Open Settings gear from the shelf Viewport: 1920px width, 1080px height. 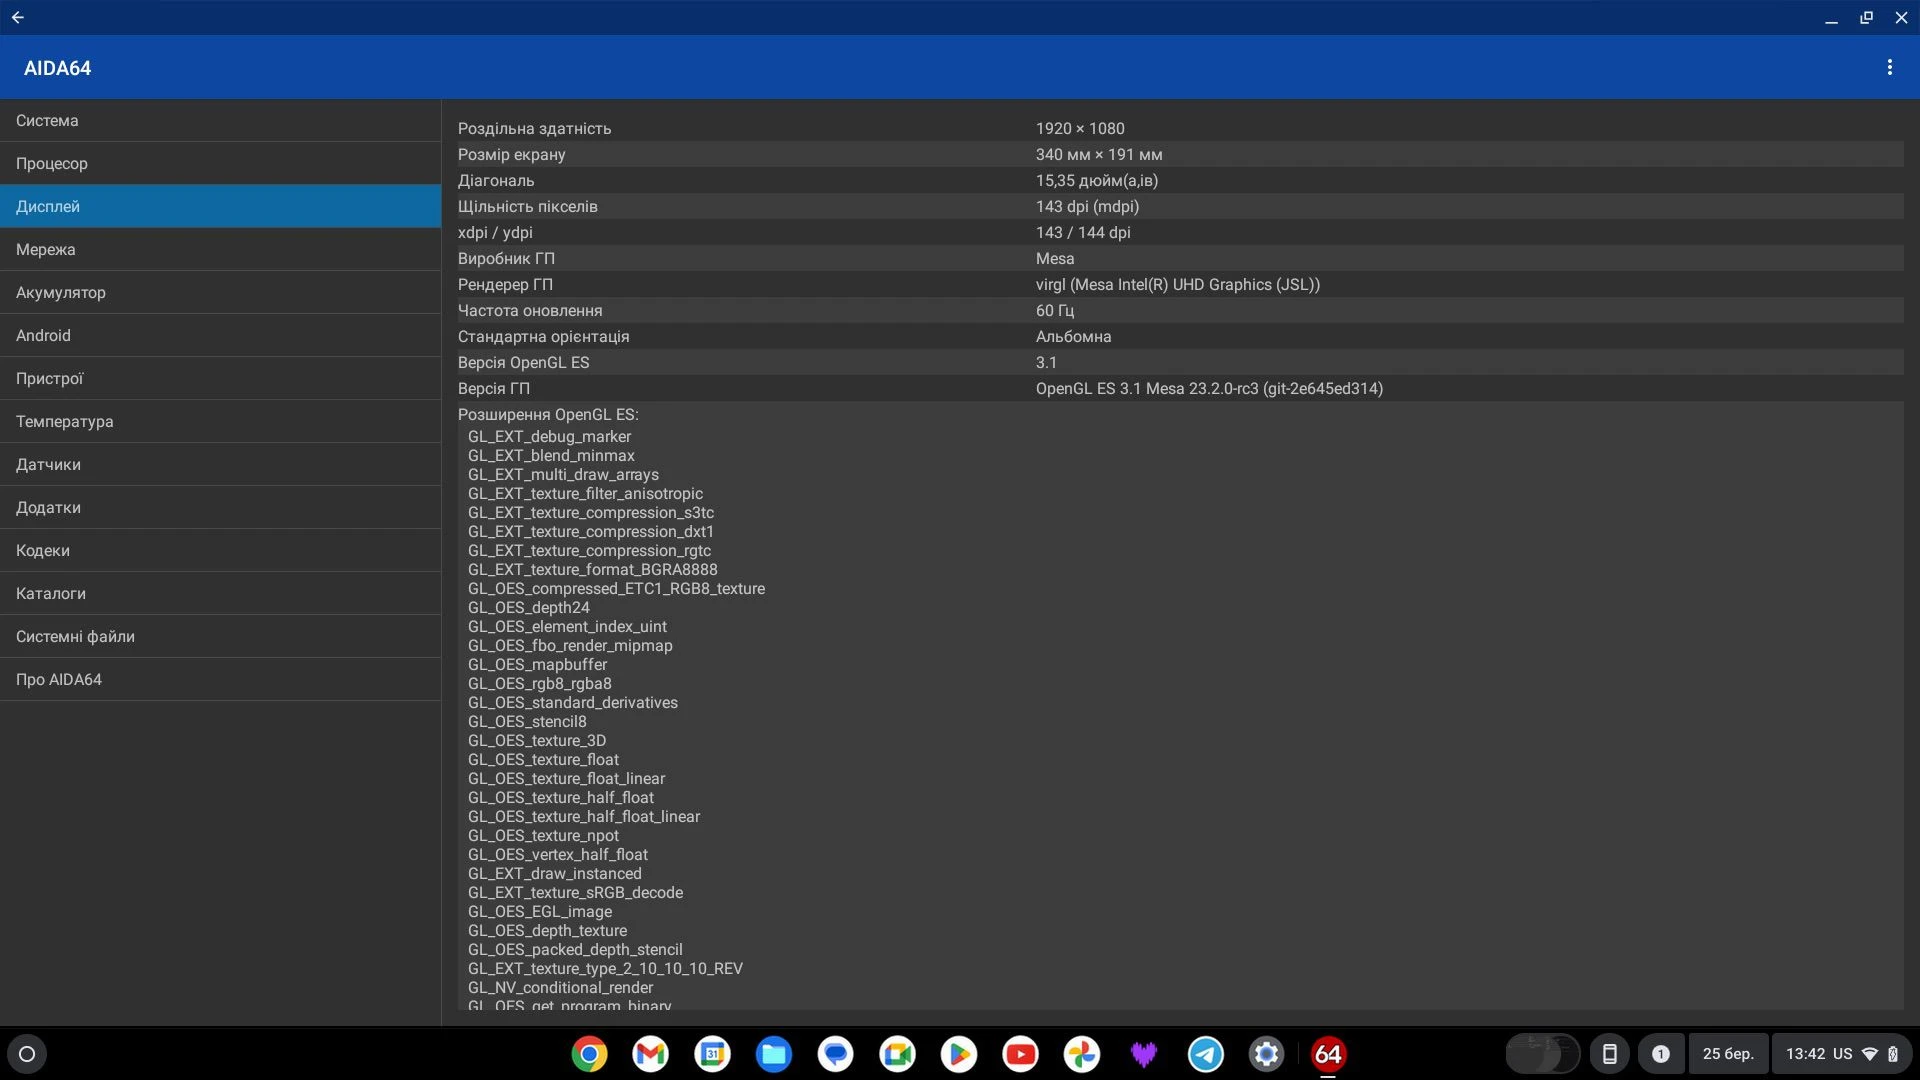[1267, 1054]
